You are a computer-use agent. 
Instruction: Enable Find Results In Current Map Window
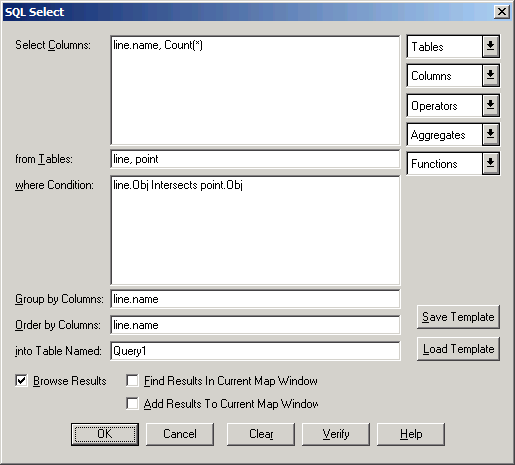[x=132, y=381]
